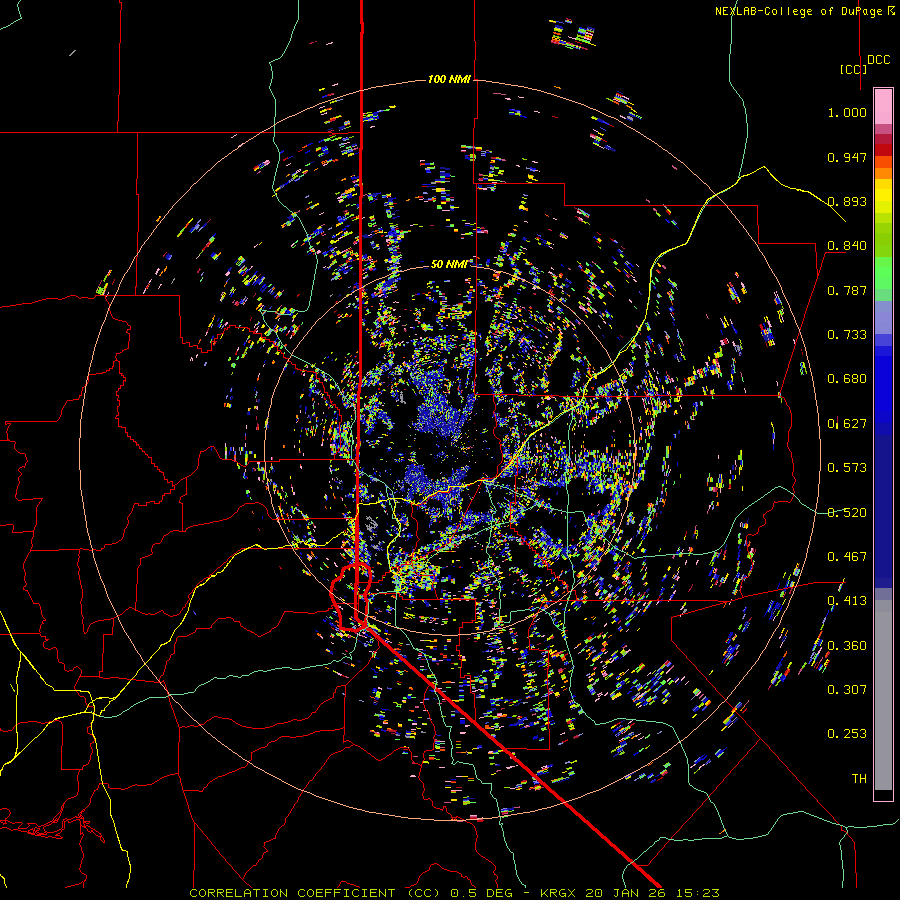This screenshot has width=900, height=900.
Task: Click the 1.000 value on the scale
Action: click(847, 112)
